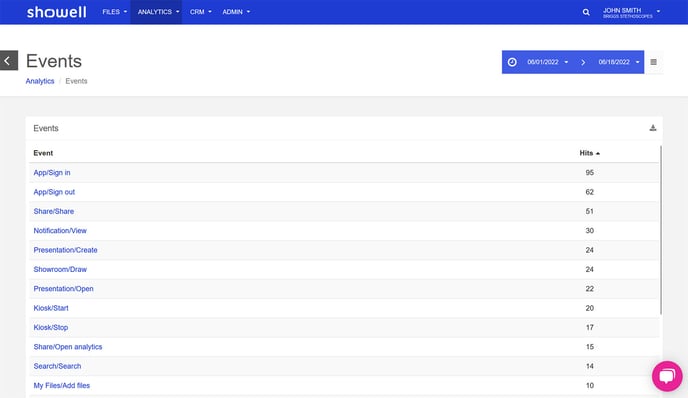Expand the John Smith user dropdown

(x=631, y=12)
